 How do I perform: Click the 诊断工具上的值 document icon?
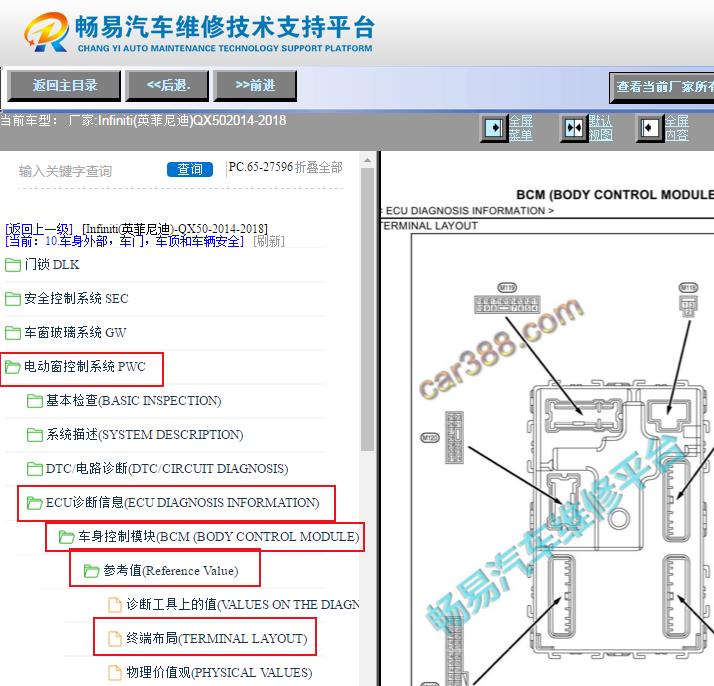coord(115,605)
